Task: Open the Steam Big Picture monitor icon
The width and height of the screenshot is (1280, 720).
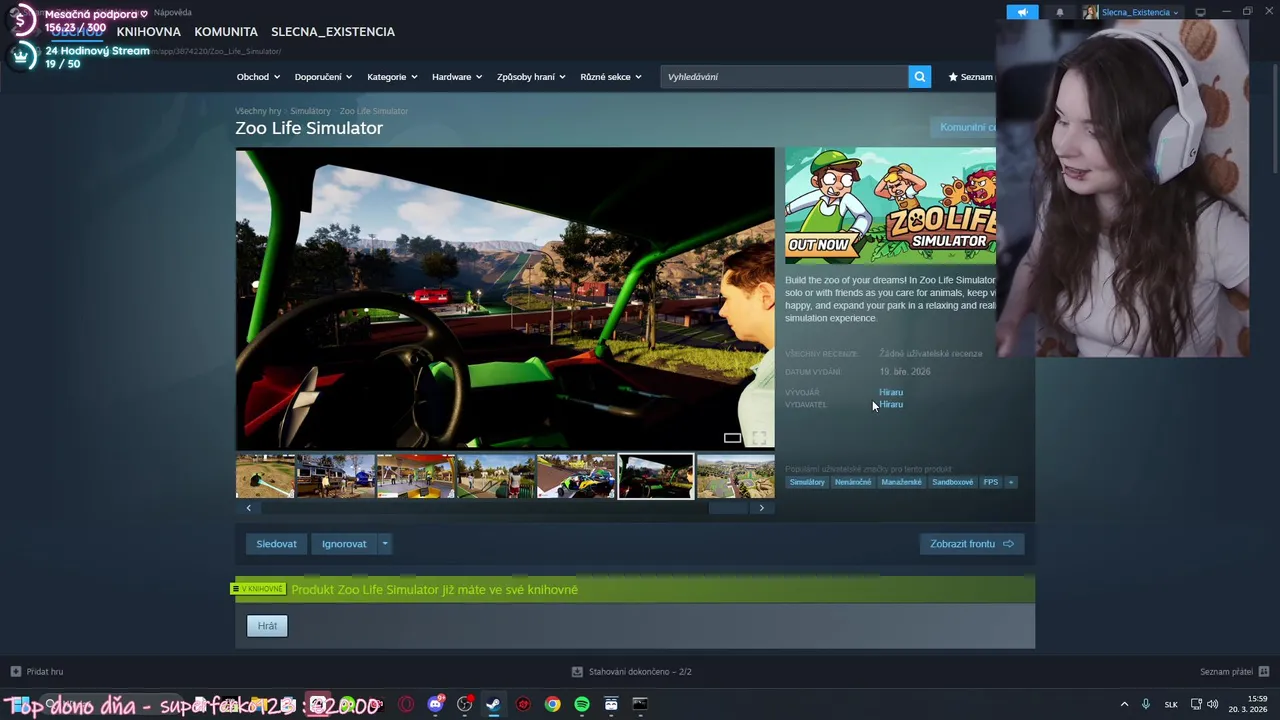Action: pyautogui.click(x=1201, y=12)
